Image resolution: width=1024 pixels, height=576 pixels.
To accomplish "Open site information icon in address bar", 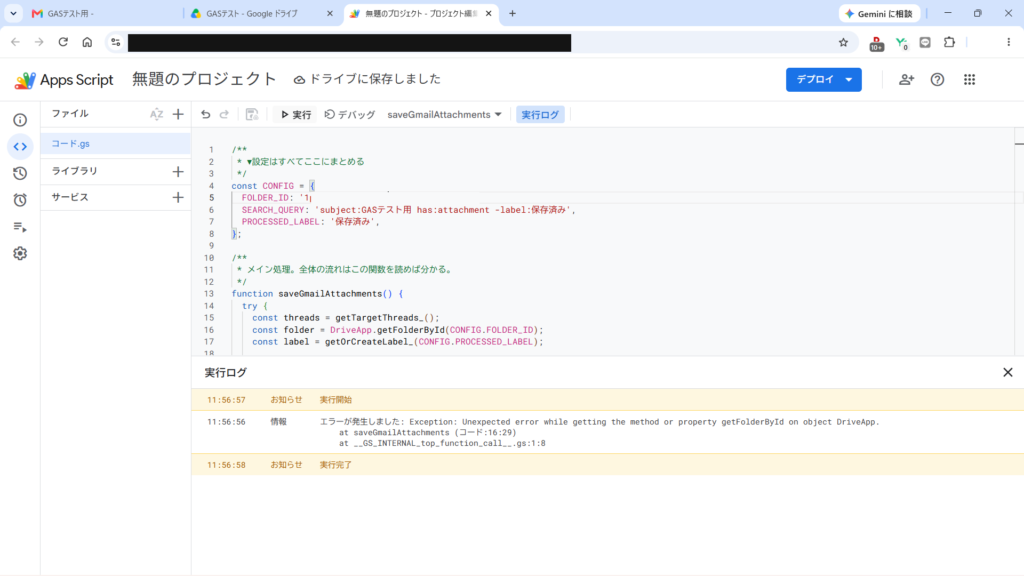I will pos(116,42).
